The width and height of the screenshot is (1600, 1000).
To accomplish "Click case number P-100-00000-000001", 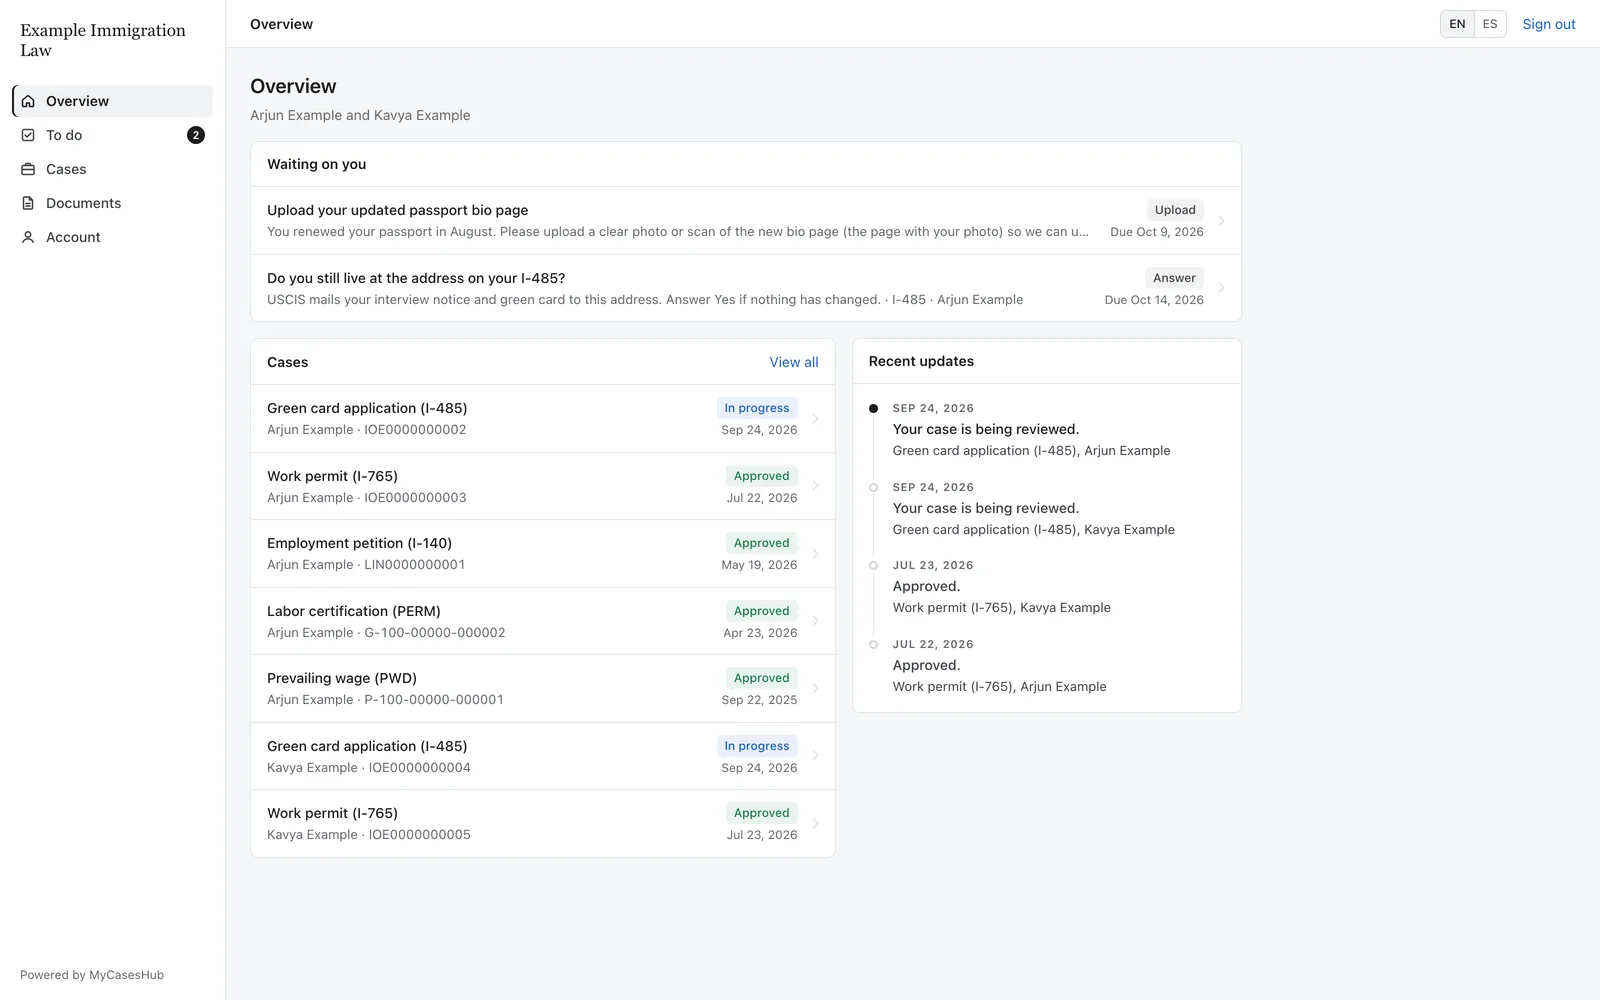I will [x=434, y=700].
